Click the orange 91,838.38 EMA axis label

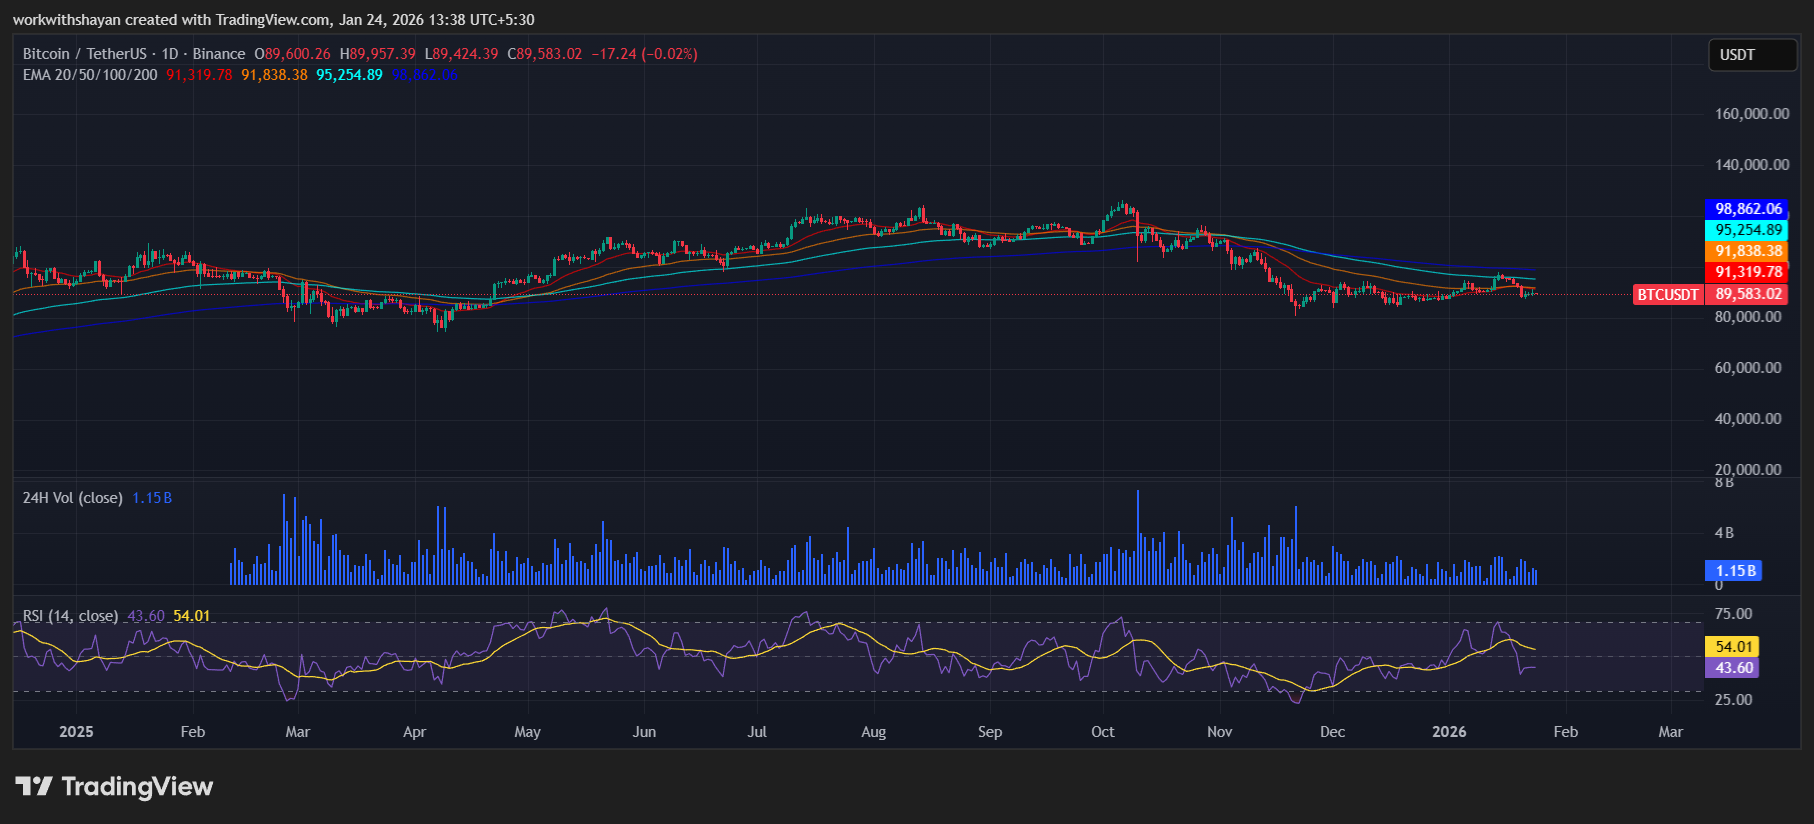(x=1748, y=251)
